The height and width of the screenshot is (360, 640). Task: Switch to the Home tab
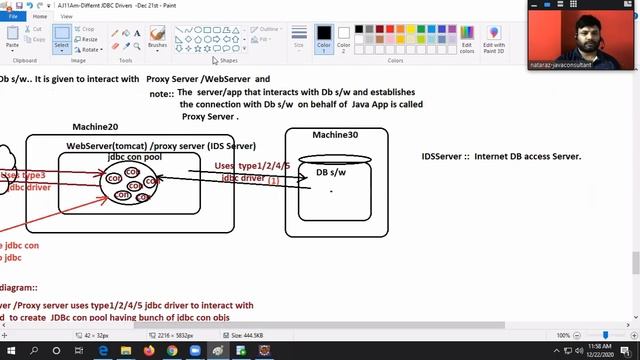point(40,16)
